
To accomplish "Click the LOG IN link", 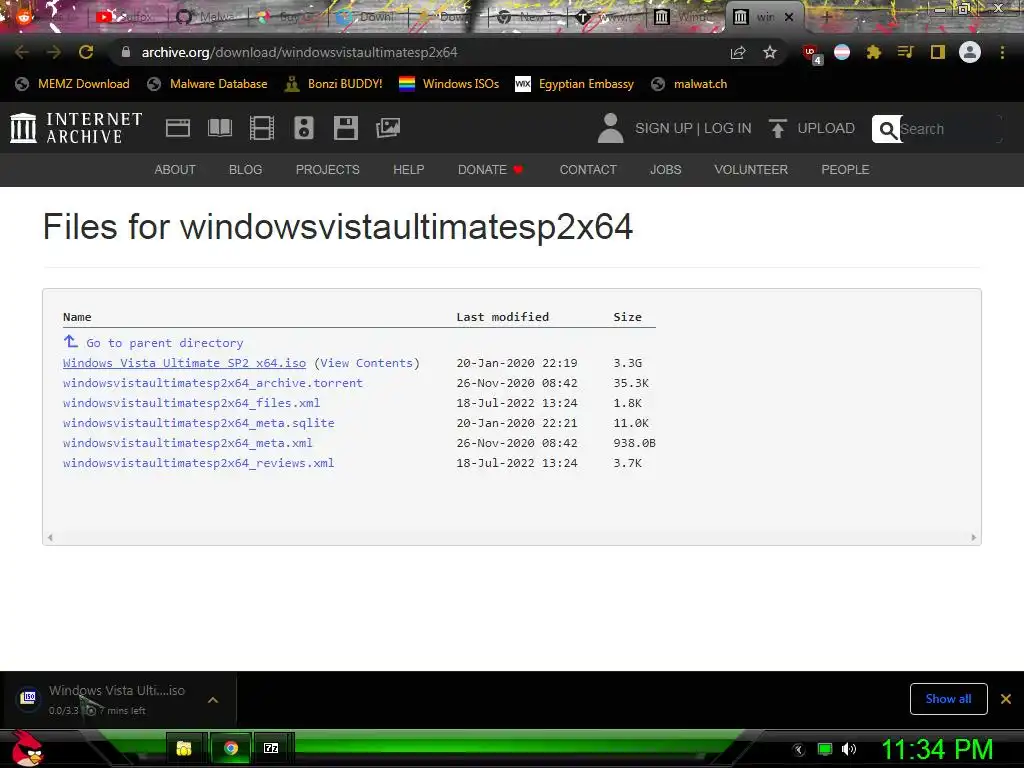I will coord(728,128).
